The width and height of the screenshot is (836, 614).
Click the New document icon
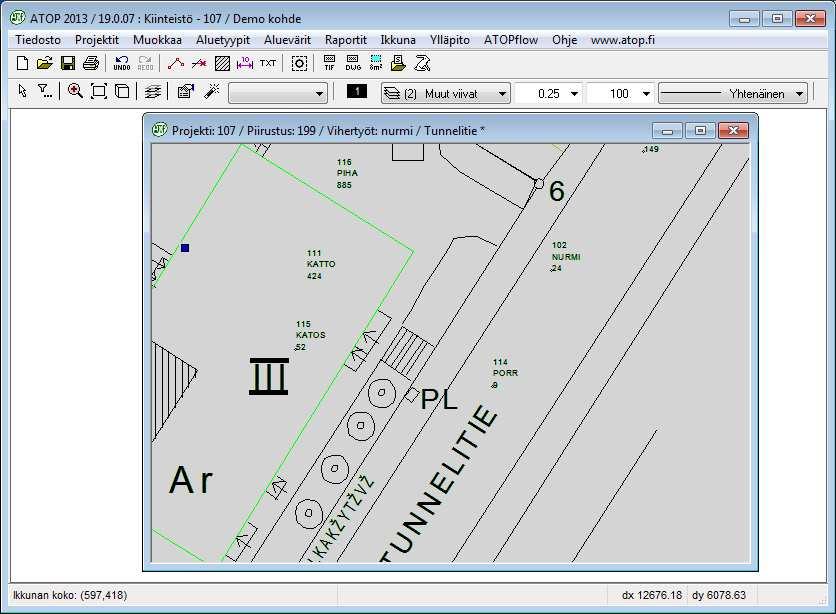pos(22,63)
